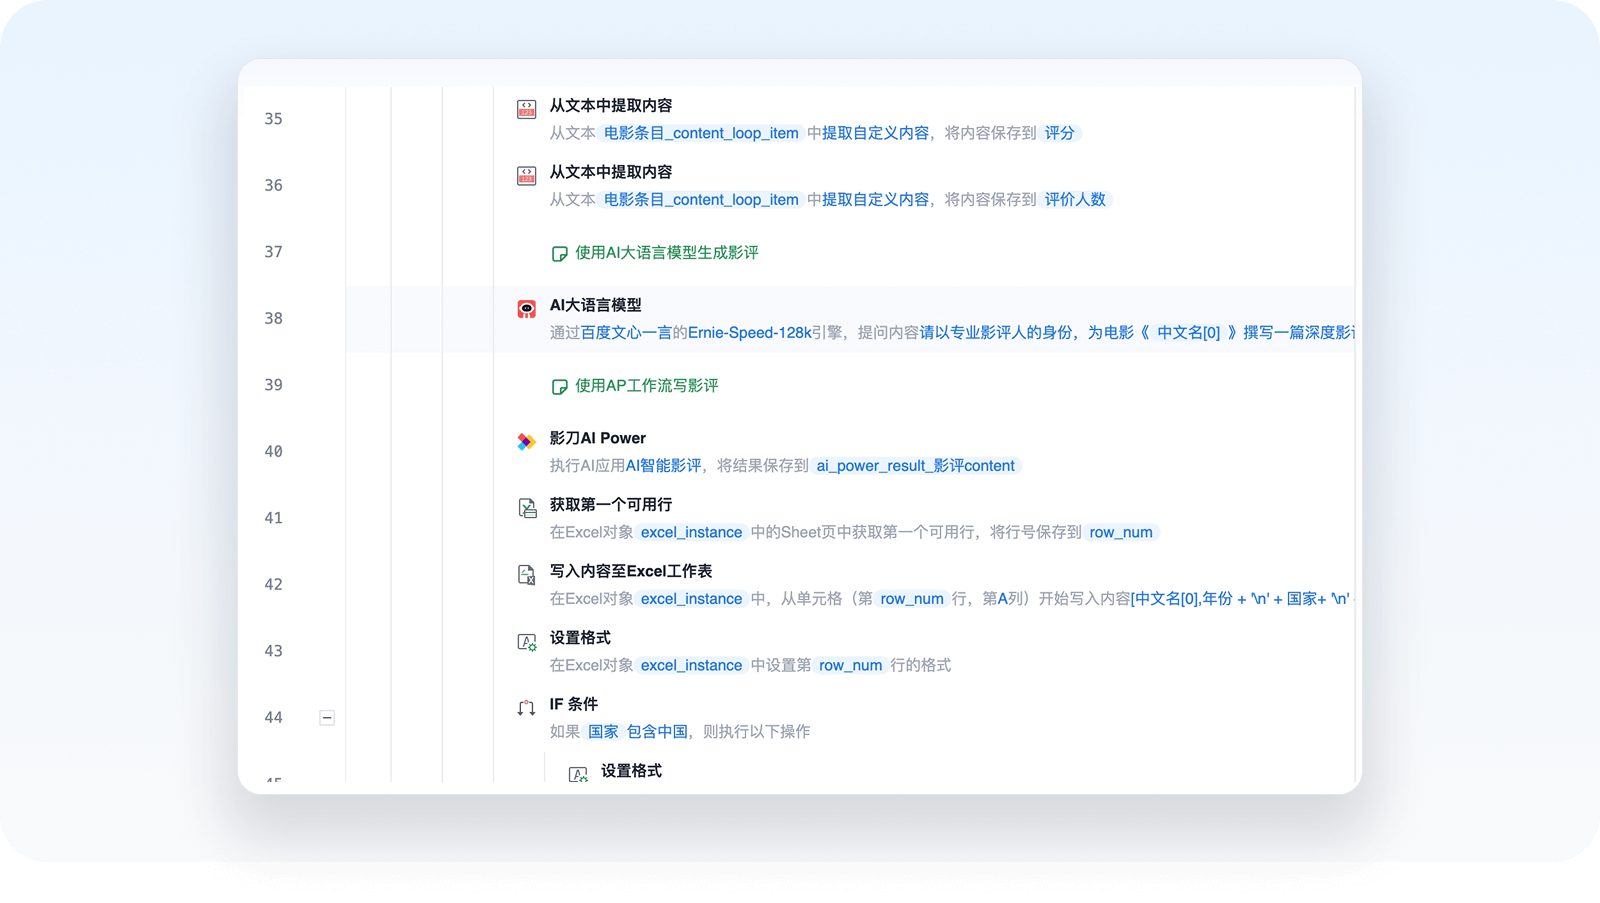Click the AI智能影评 application link
This screenshot has width=1600, height=903.
click(663, 466)
